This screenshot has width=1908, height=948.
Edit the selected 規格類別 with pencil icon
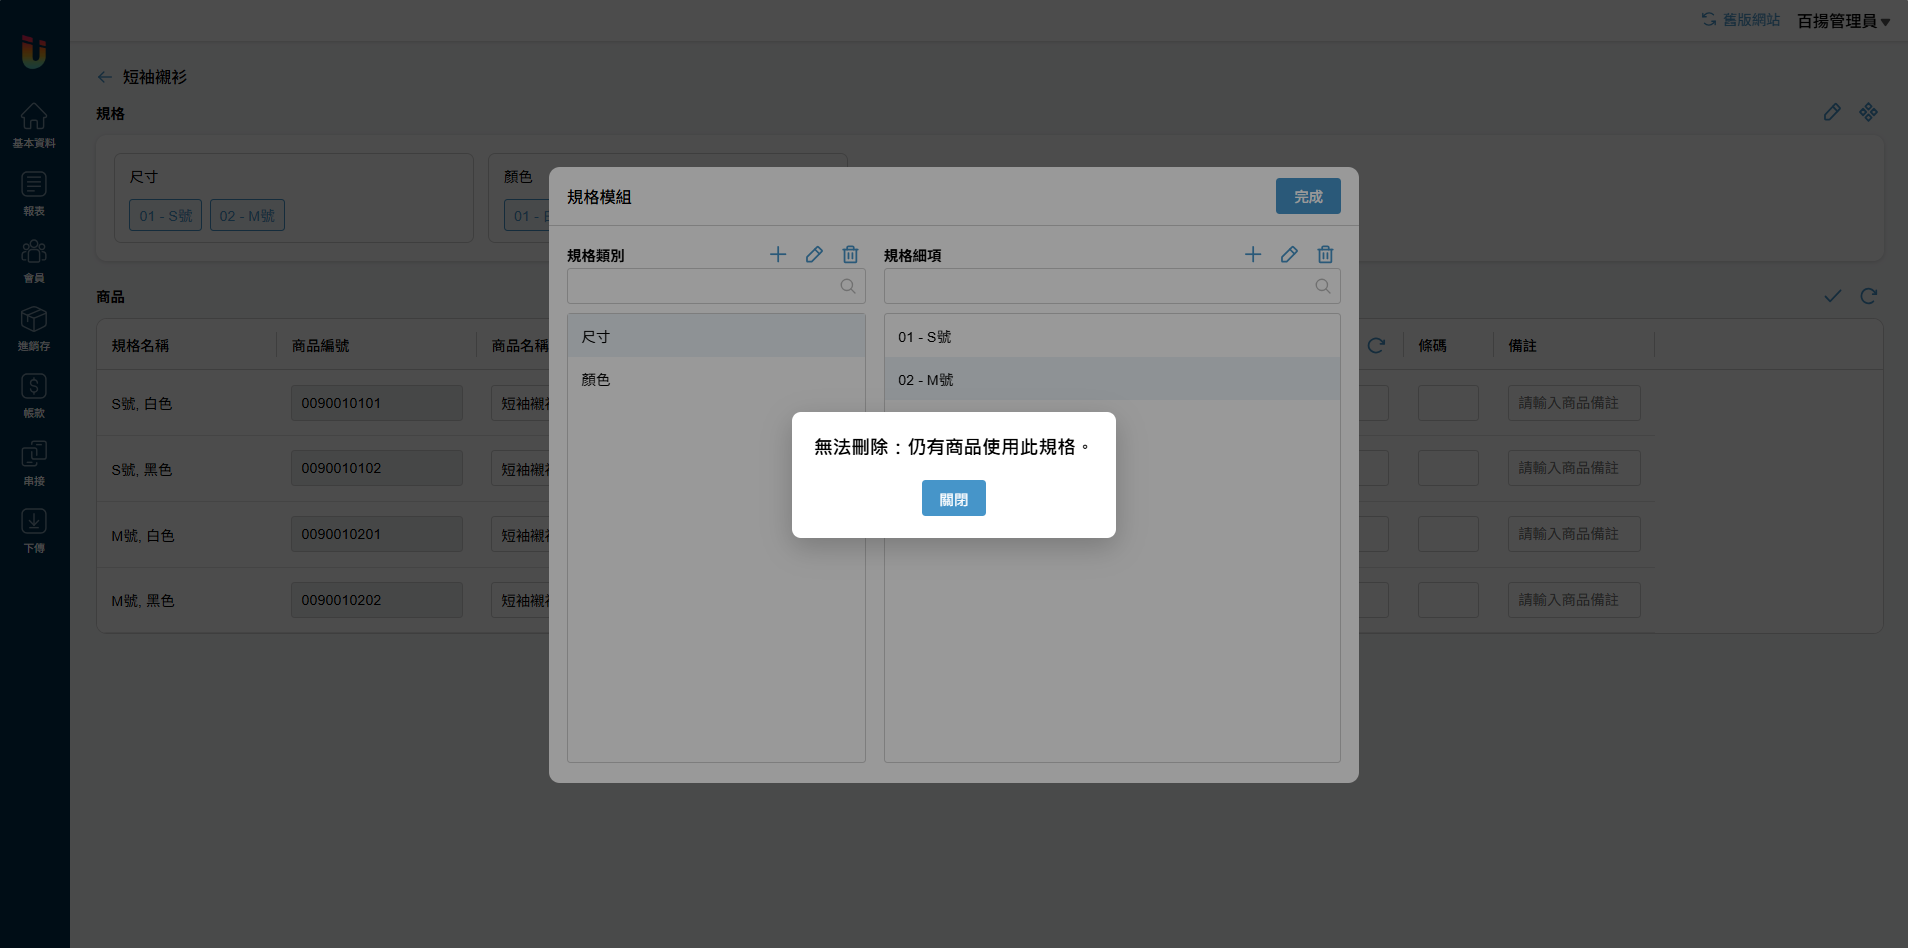pos(814,255)
